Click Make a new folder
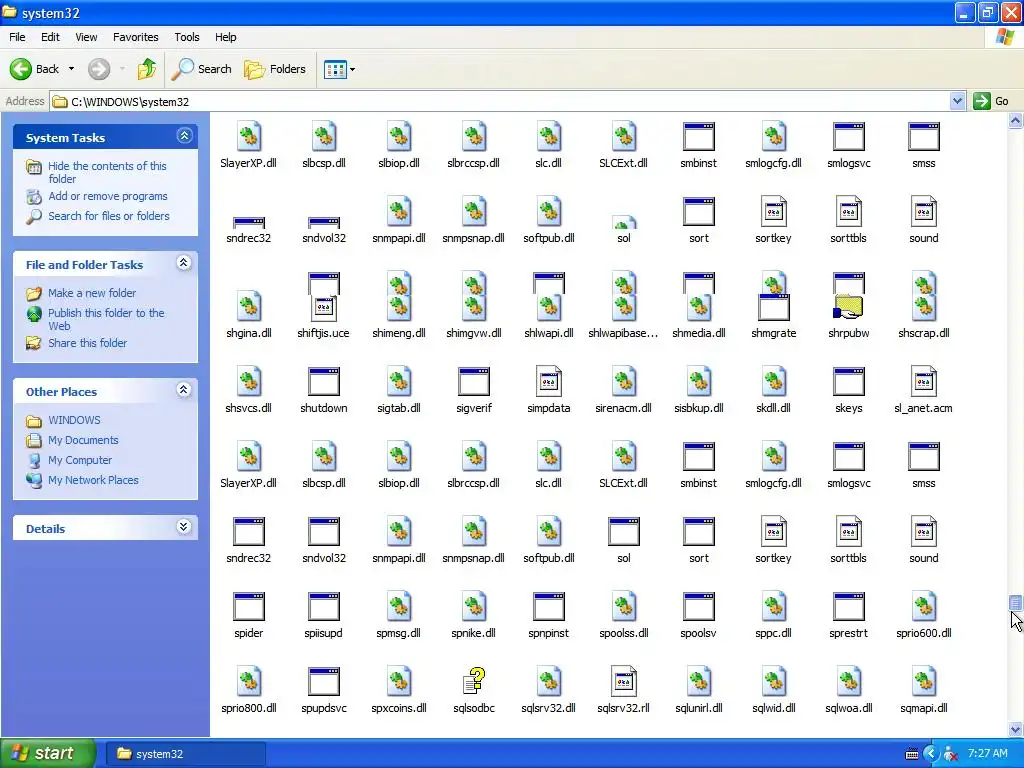1024x768 pixels. [92, 293]
